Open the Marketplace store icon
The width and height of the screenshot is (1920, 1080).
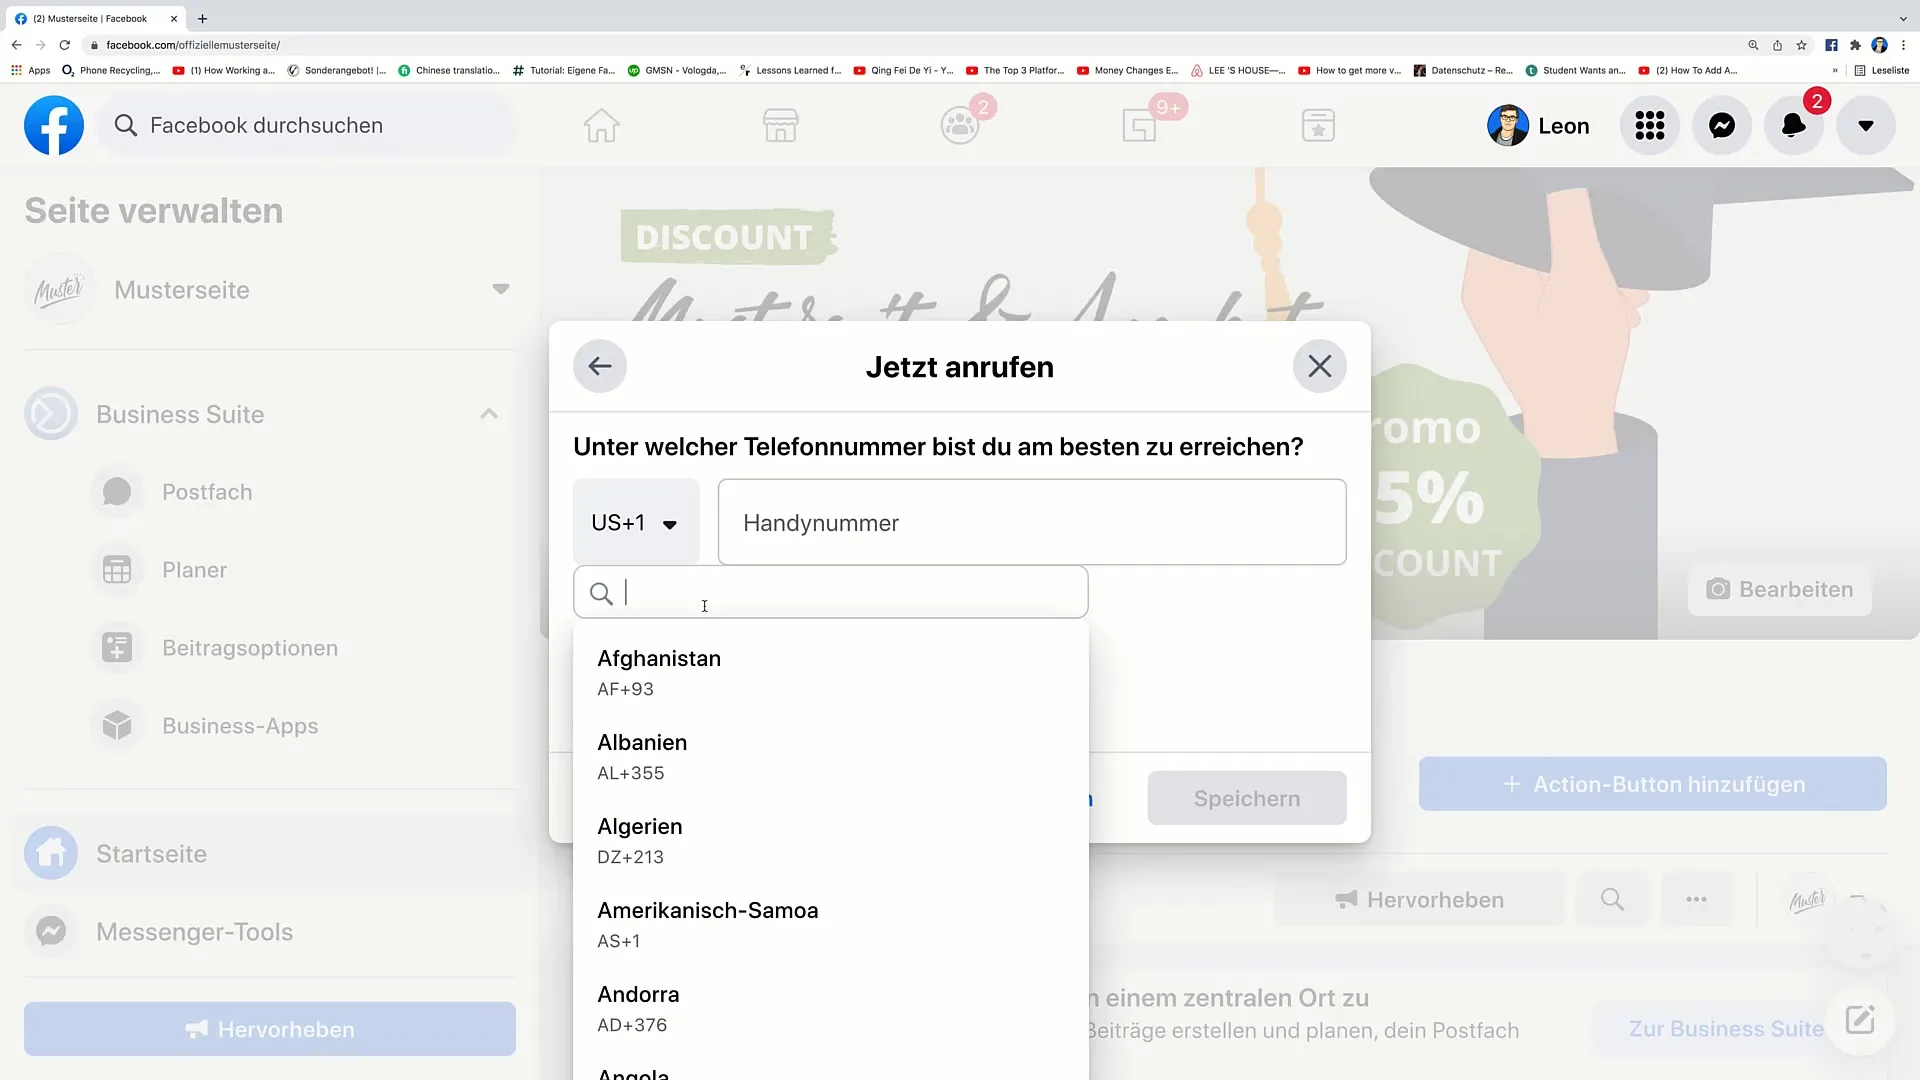(780, 125)
